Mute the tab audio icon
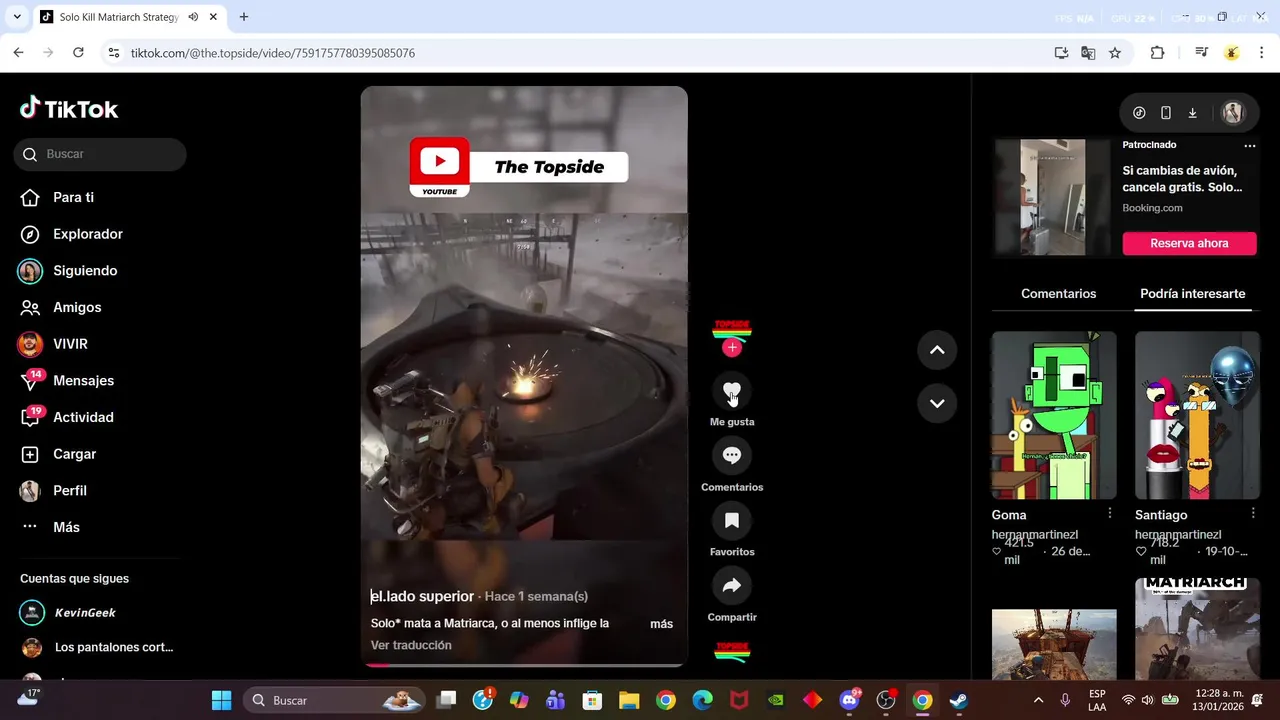 193,17
